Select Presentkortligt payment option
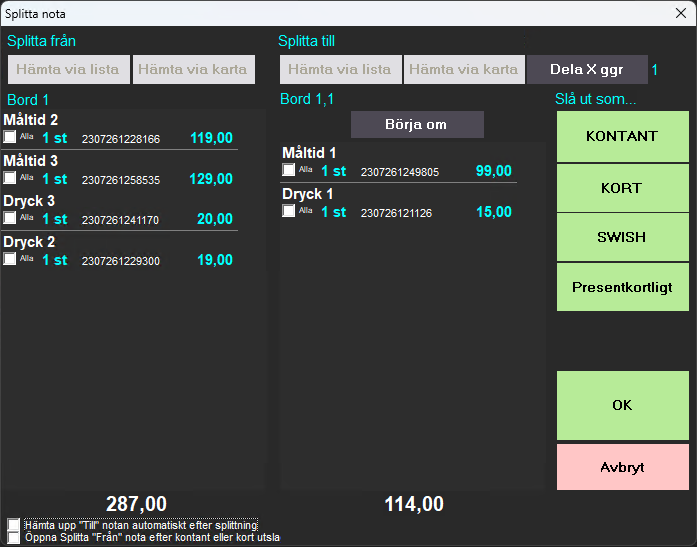 click(622, 287)
